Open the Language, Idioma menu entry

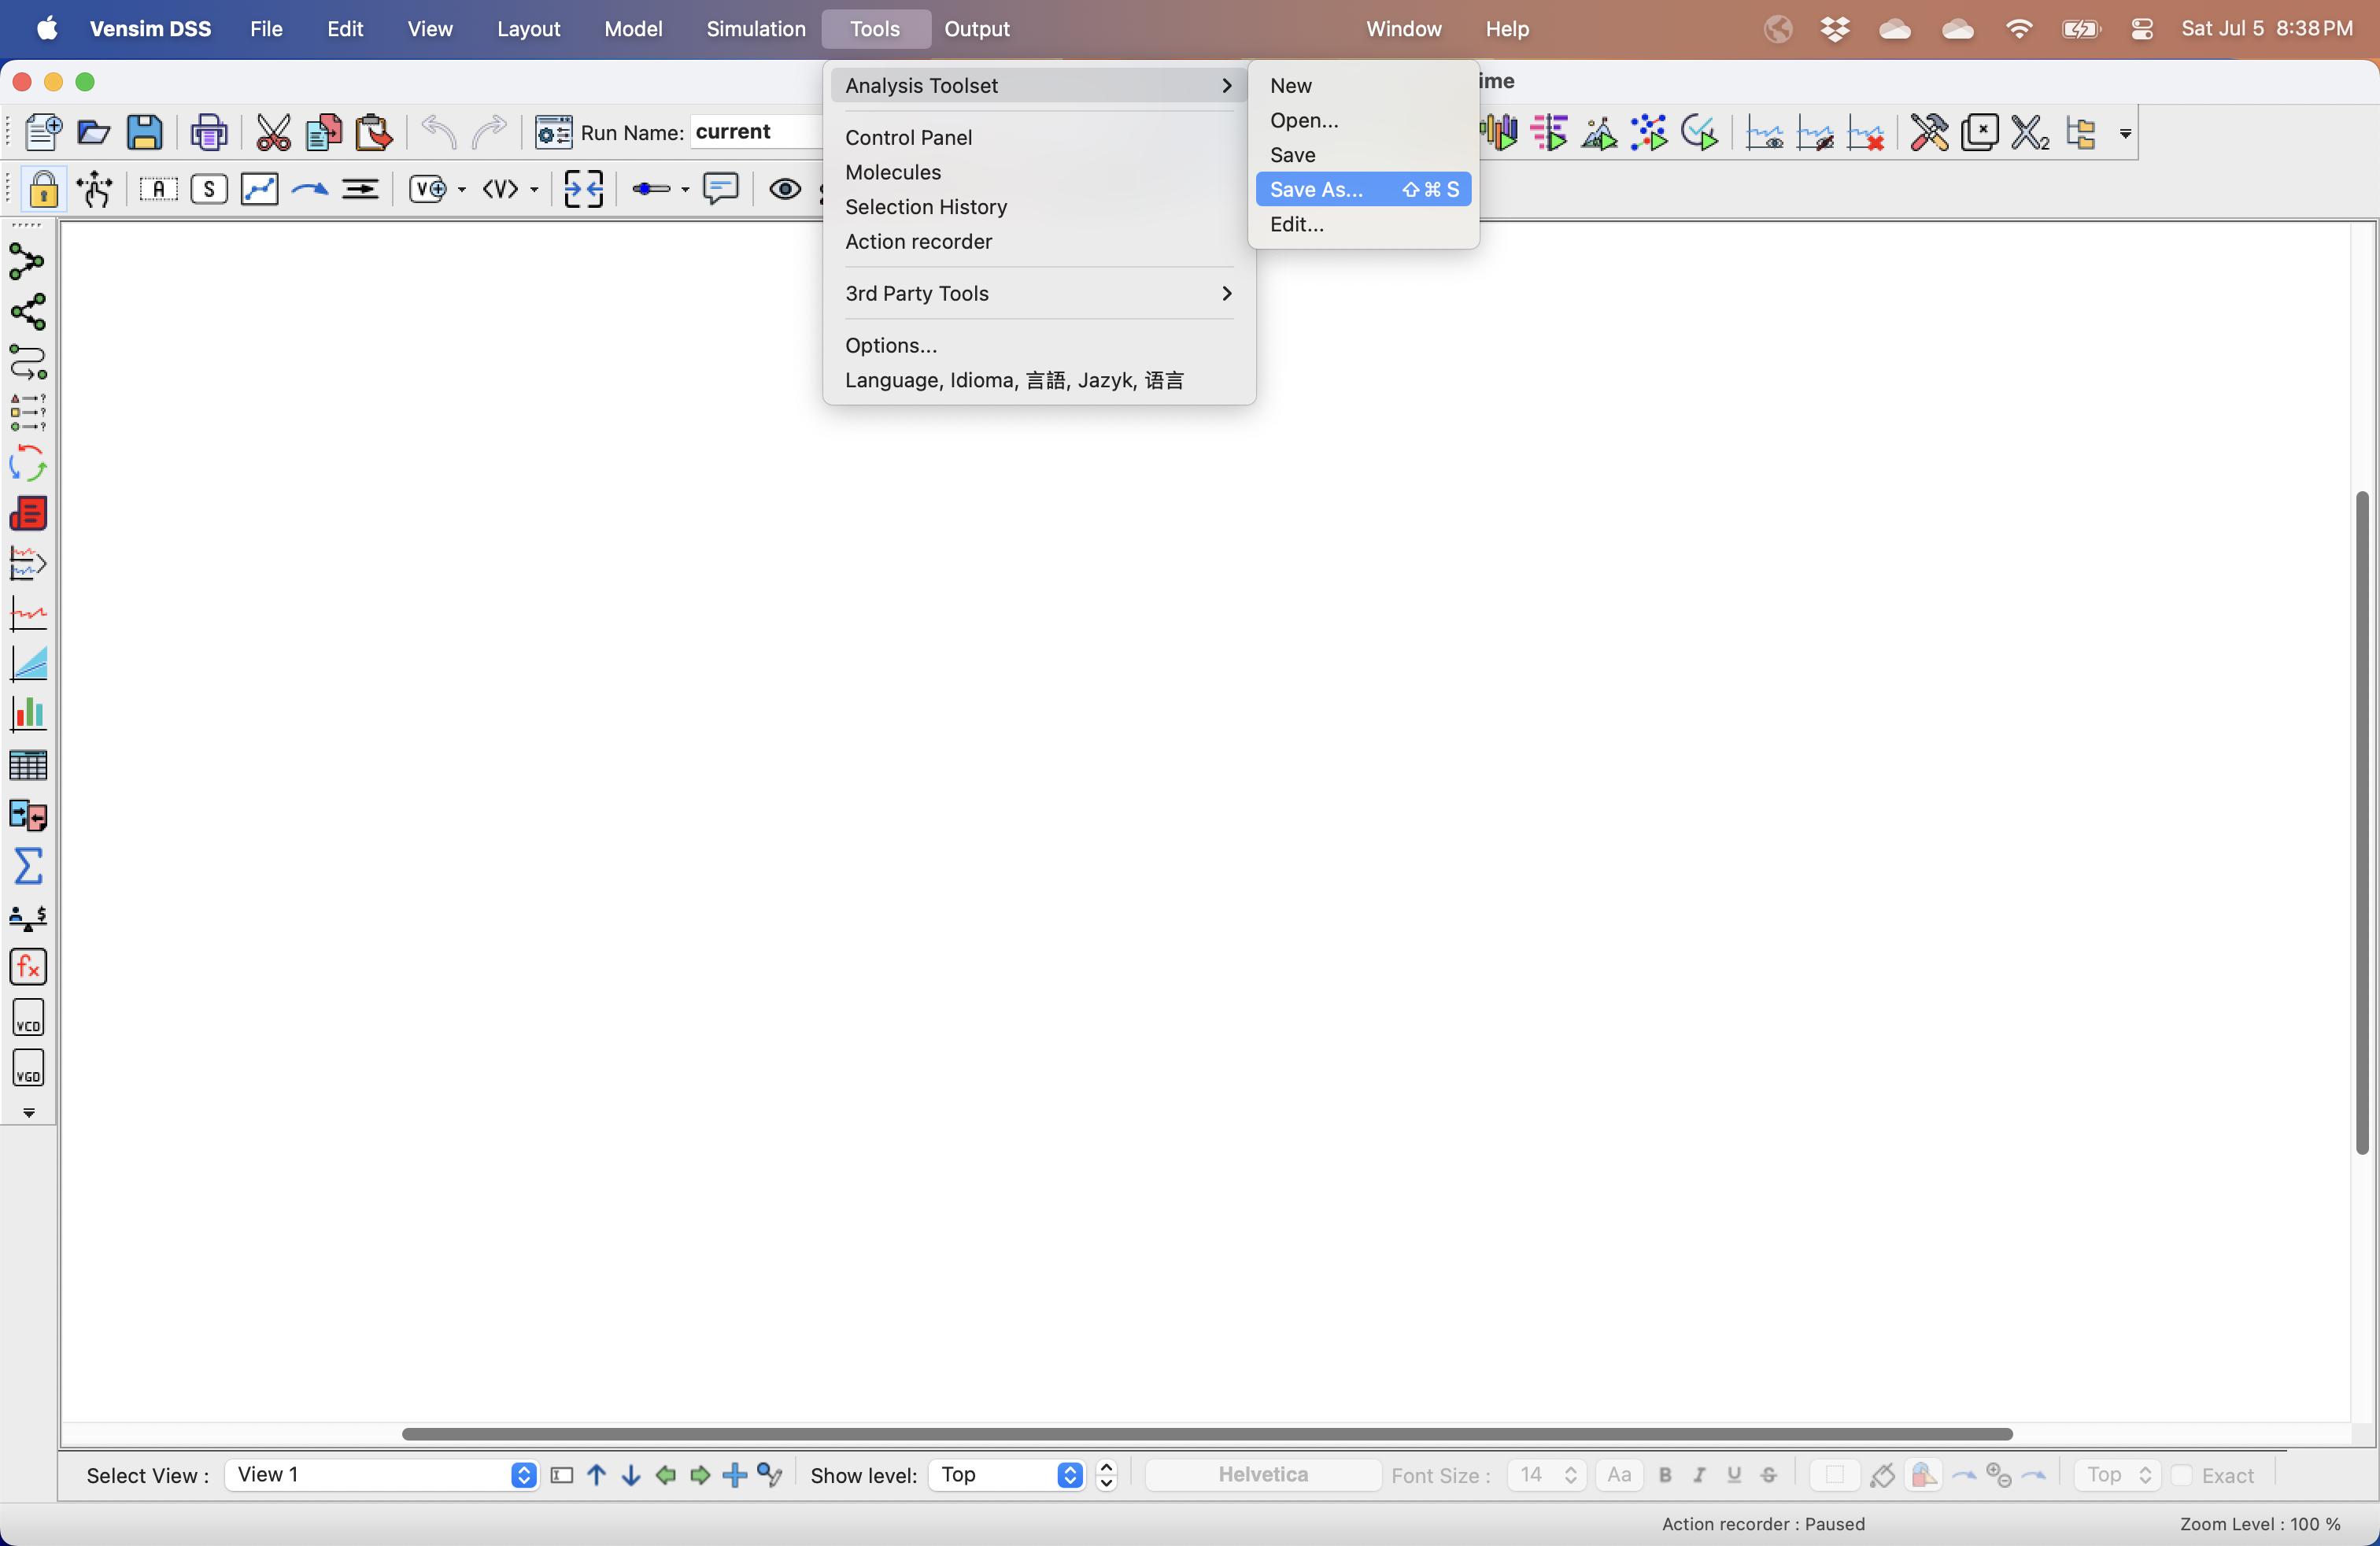click(1038, 380)
